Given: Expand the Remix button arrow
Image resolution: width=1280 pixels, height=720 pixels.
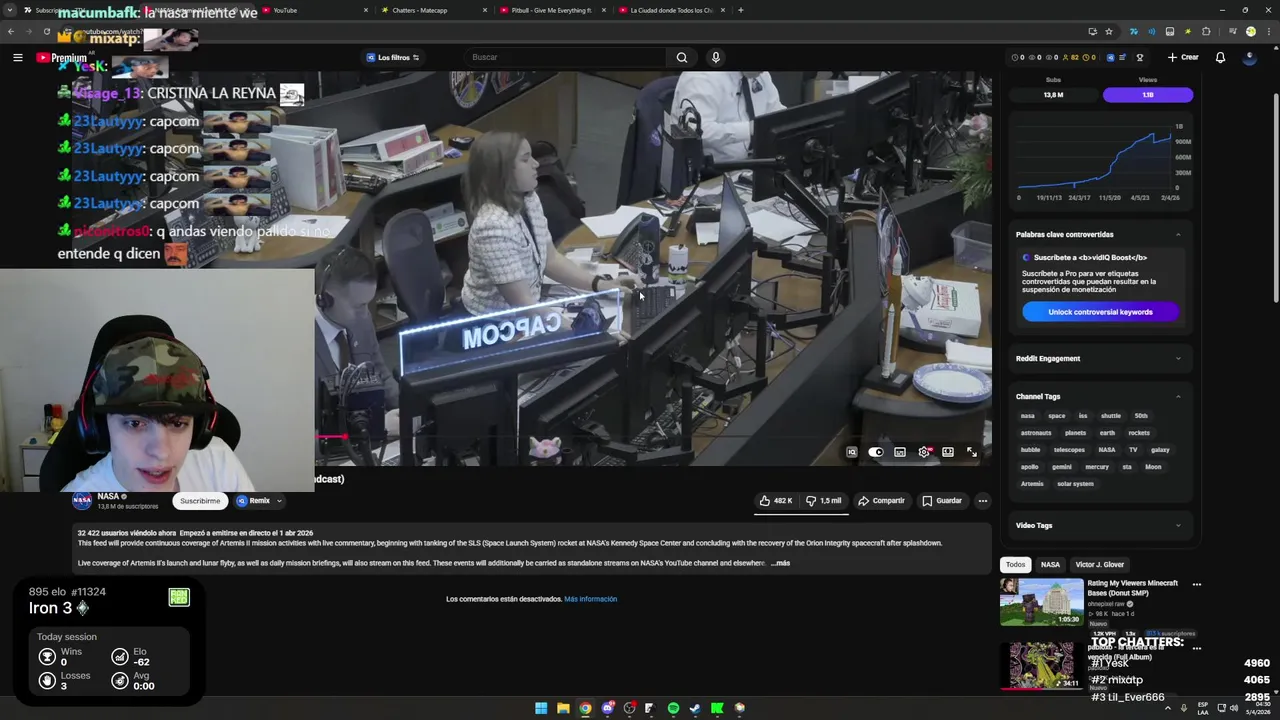Looking at the screenshot, I should (279, 501).
